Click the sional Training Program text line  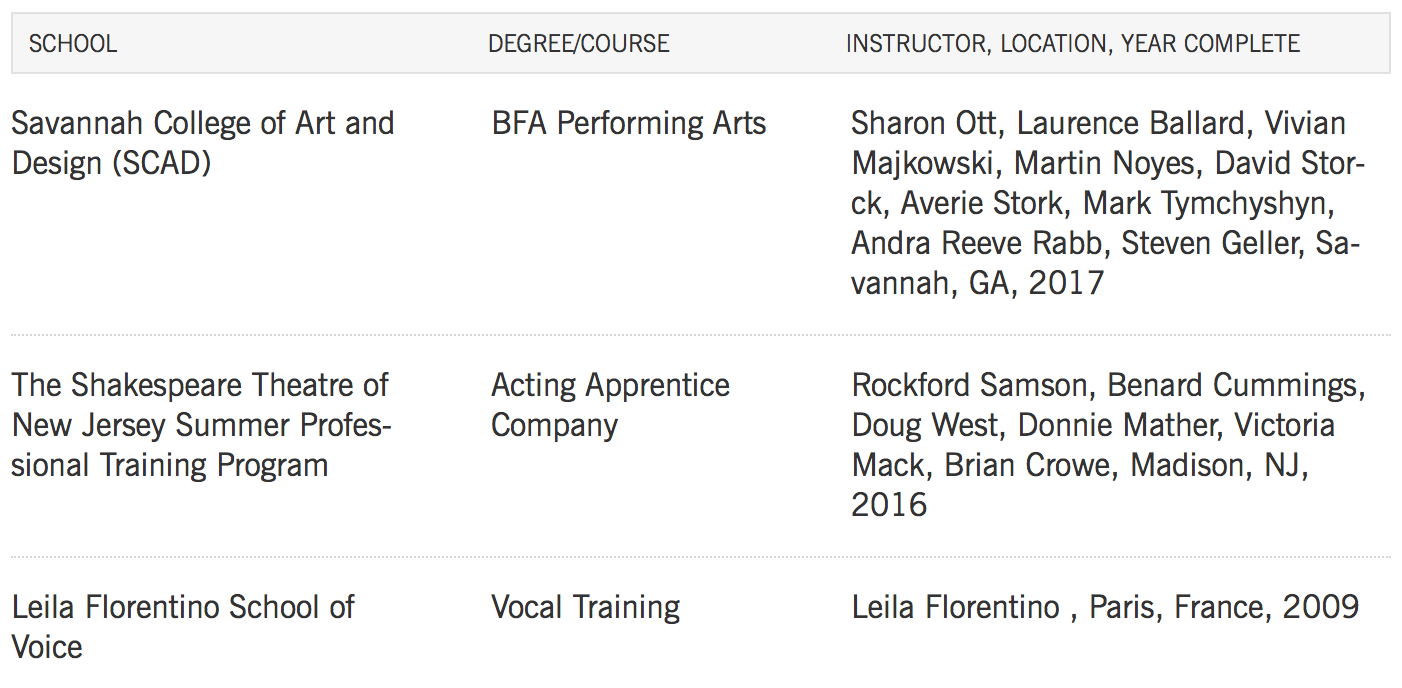(170, 465)
